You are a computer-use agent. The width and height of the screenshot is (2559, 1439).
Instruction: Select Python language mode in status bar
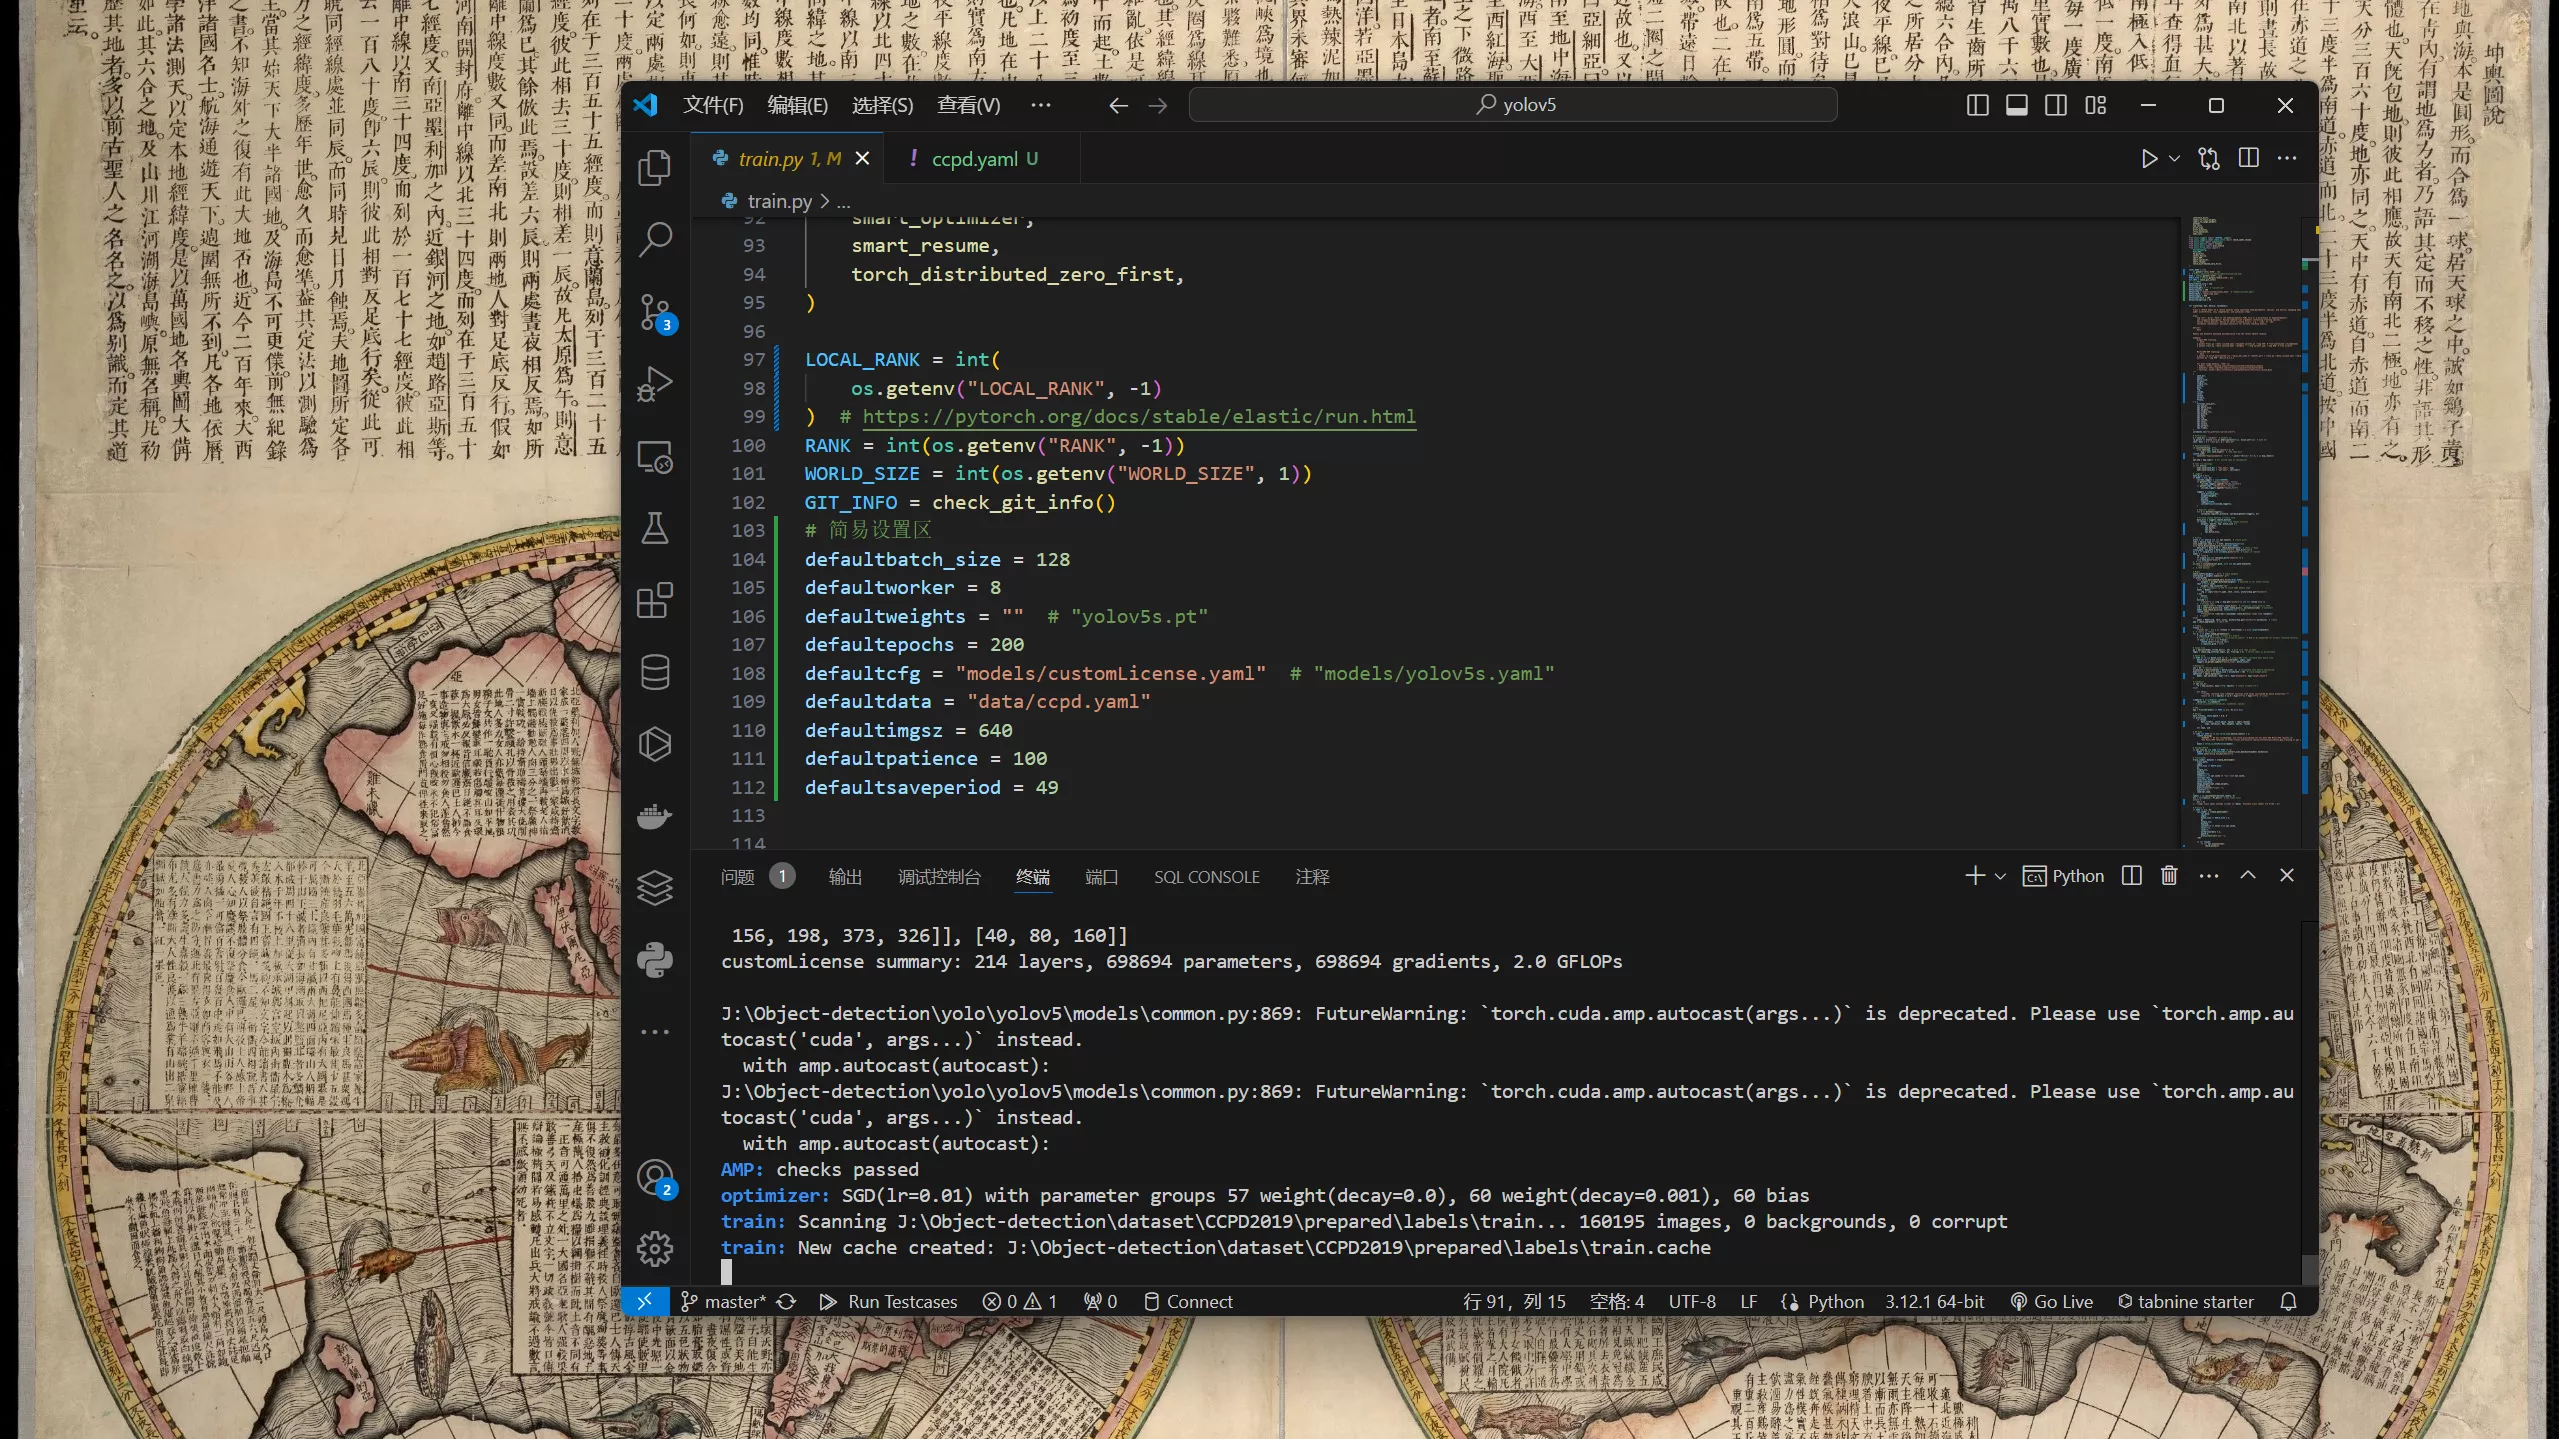pos(1835,1301)
